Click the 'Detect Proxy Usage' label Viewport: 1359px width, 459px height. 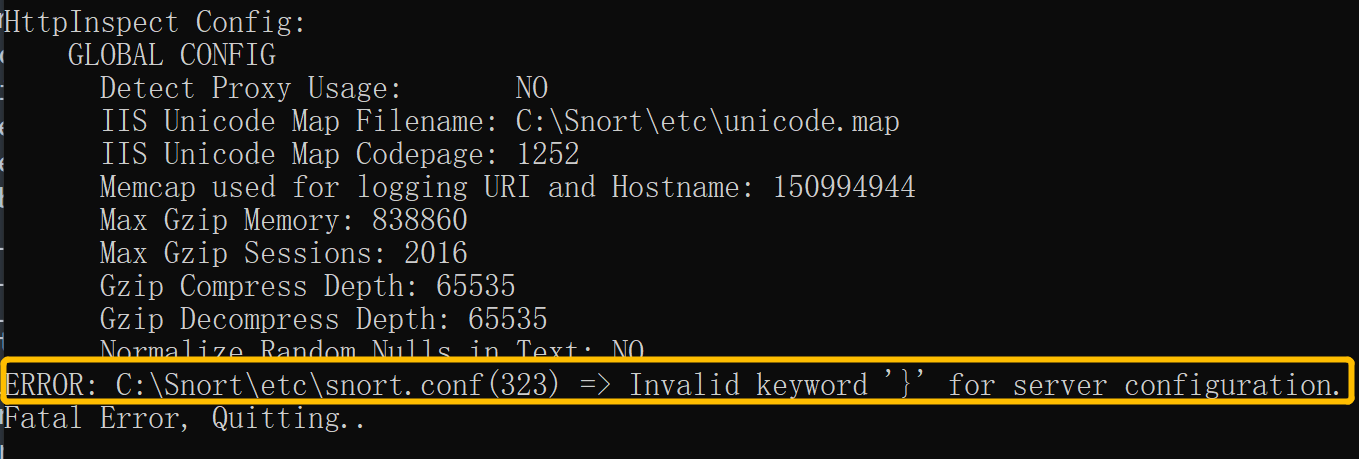[x=250, y=88]
